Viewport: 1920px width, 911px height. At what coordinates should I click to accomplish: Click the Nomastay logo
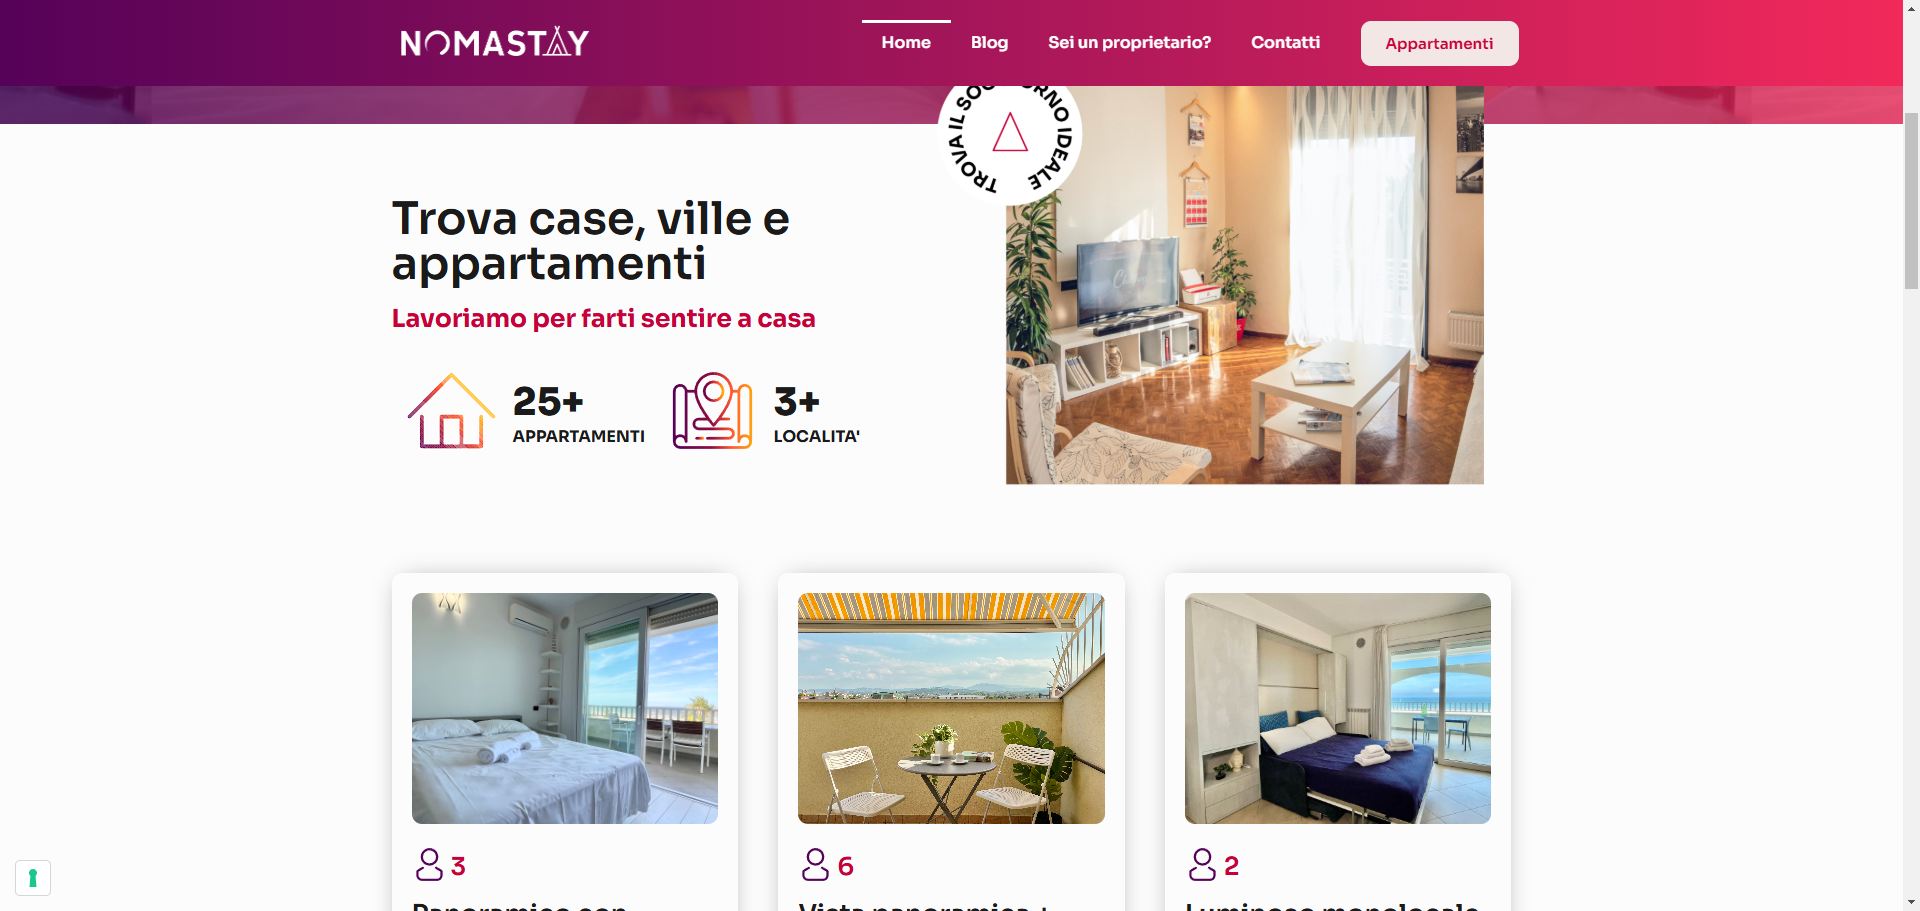(494, 42)
